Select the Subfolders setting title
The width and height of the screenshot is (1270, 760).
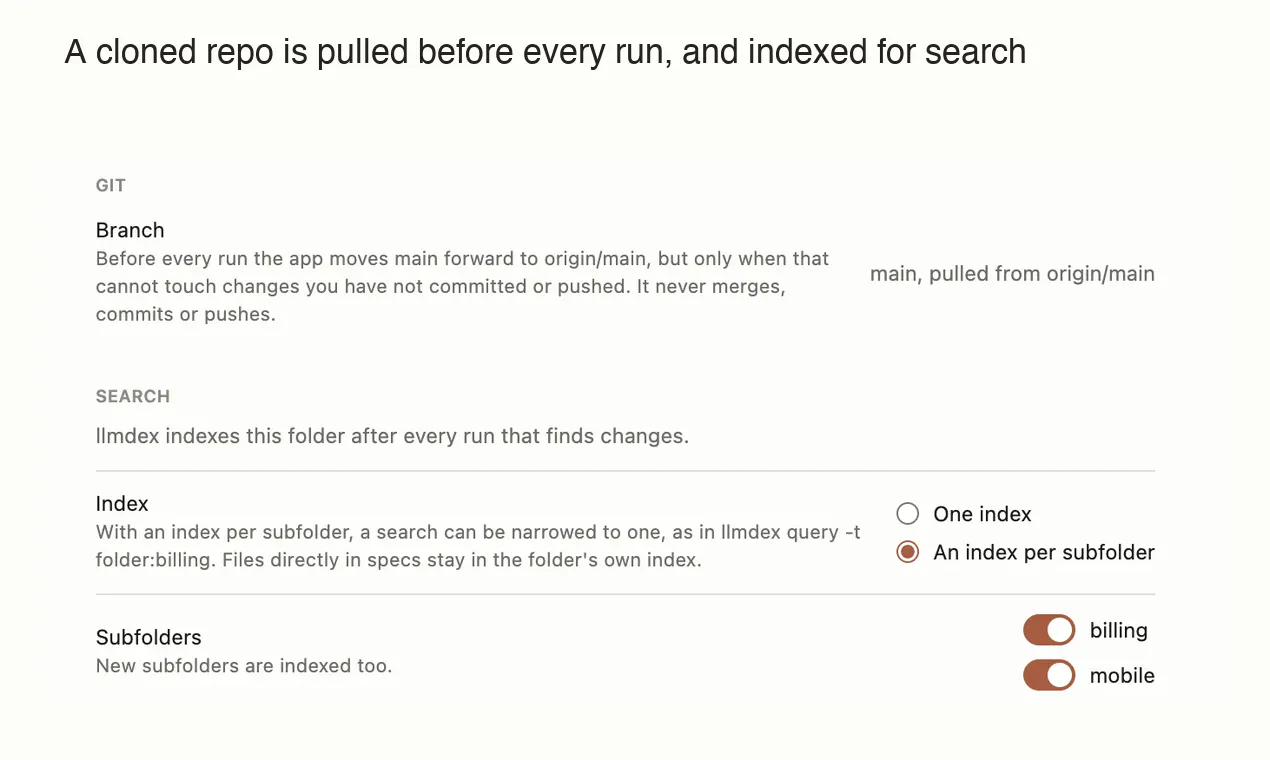point(148,637)
